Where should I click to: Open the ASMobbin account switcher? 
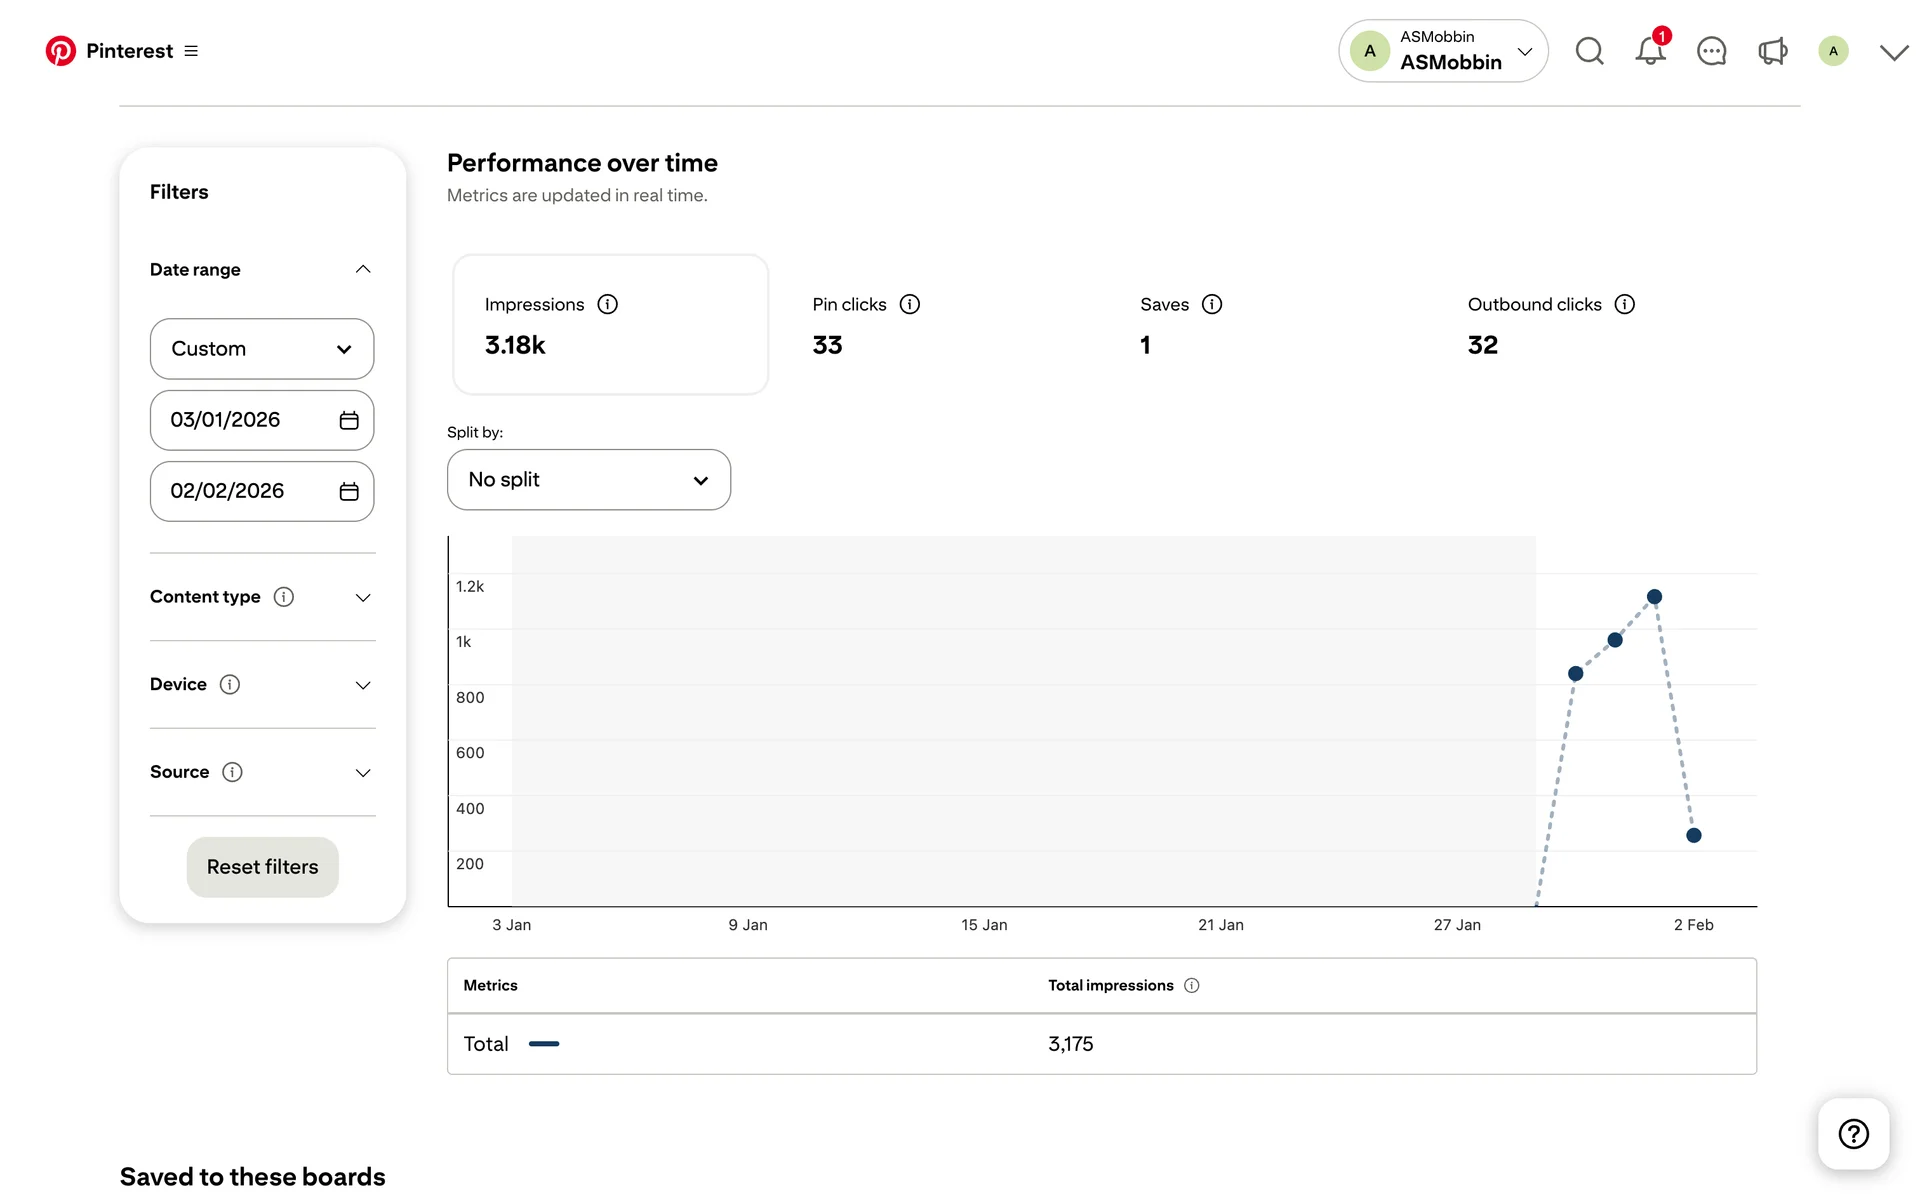pos(1442,51)
